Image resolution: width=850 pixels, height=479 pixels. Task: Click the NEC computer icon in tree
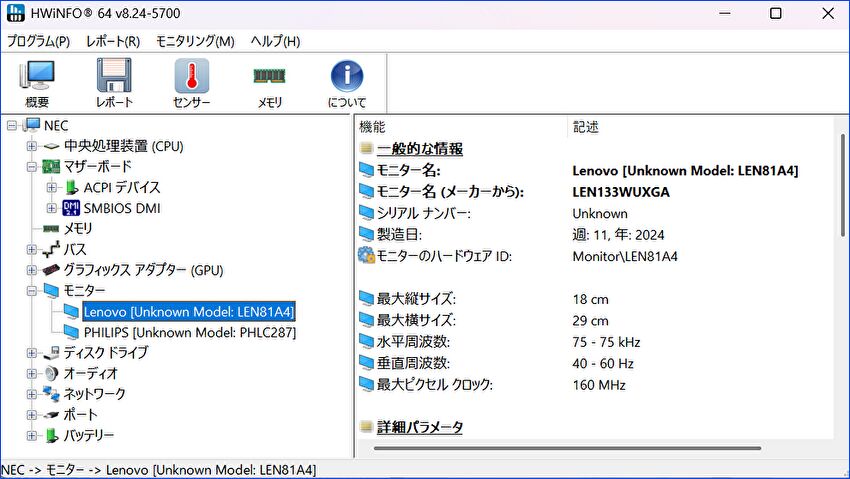(x=32, y=125)
